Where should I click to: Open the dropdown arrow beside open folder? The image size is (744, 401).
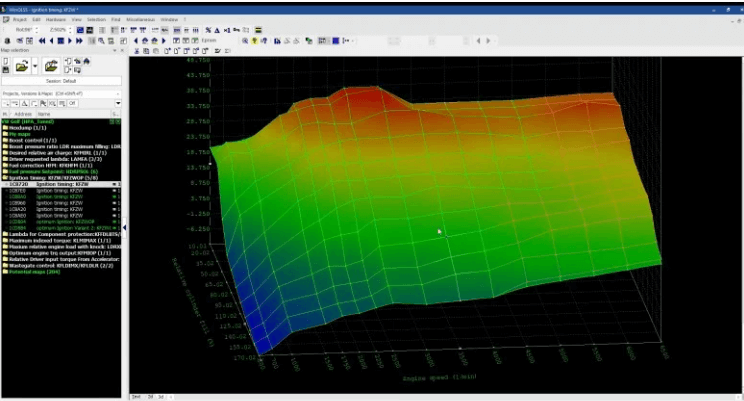(35, 66)
